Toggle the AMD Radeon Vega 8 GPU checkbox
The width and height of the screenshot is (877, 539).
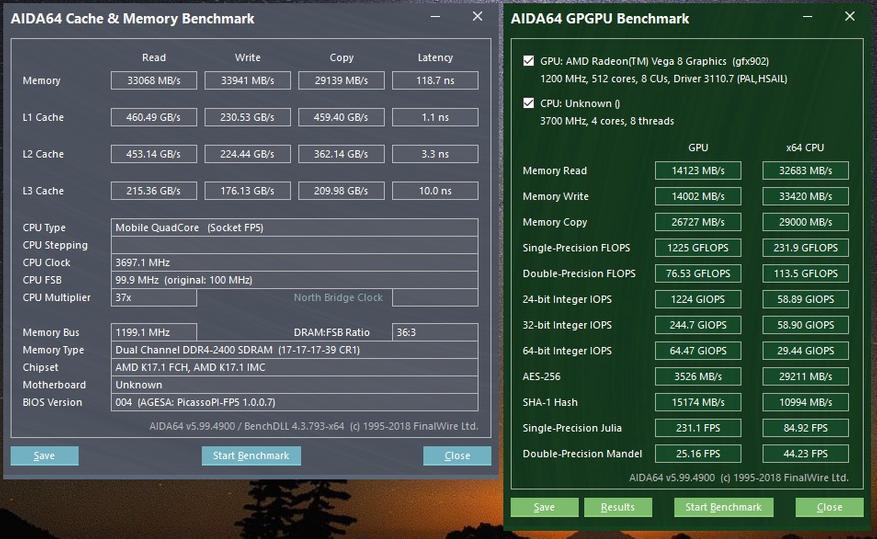pyautogui.click(x=528, y=61)
